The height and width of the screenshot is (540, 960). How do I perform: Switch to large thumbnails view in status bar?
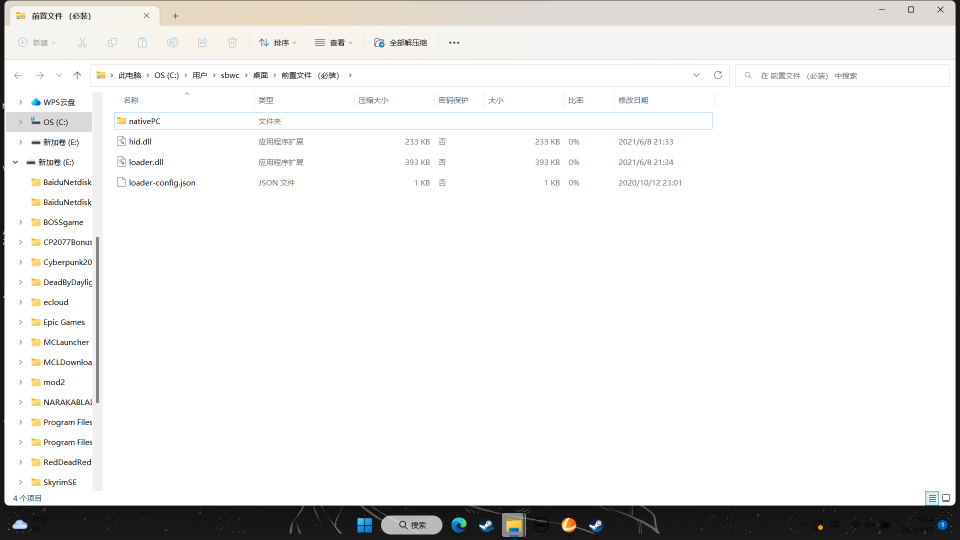tap(946, 498)
